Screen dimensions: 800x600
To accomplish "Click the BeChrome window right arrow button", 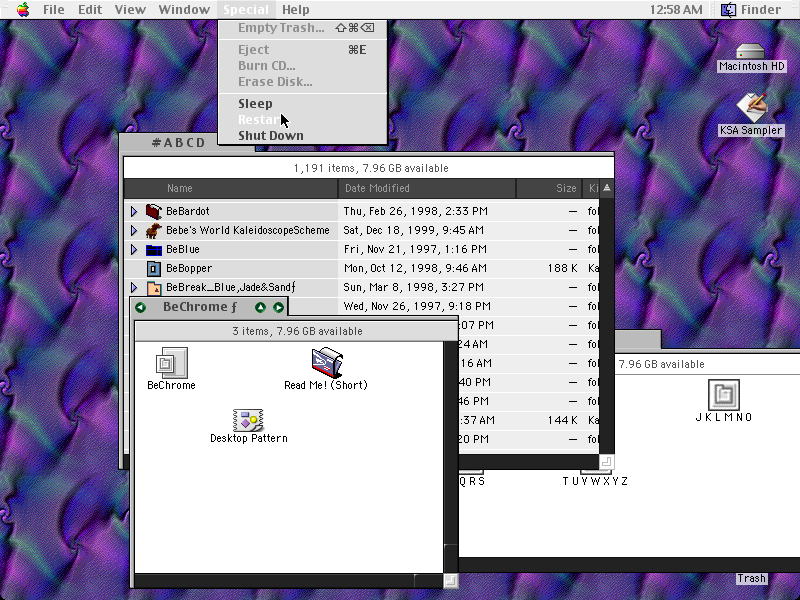I will point(278,307).
